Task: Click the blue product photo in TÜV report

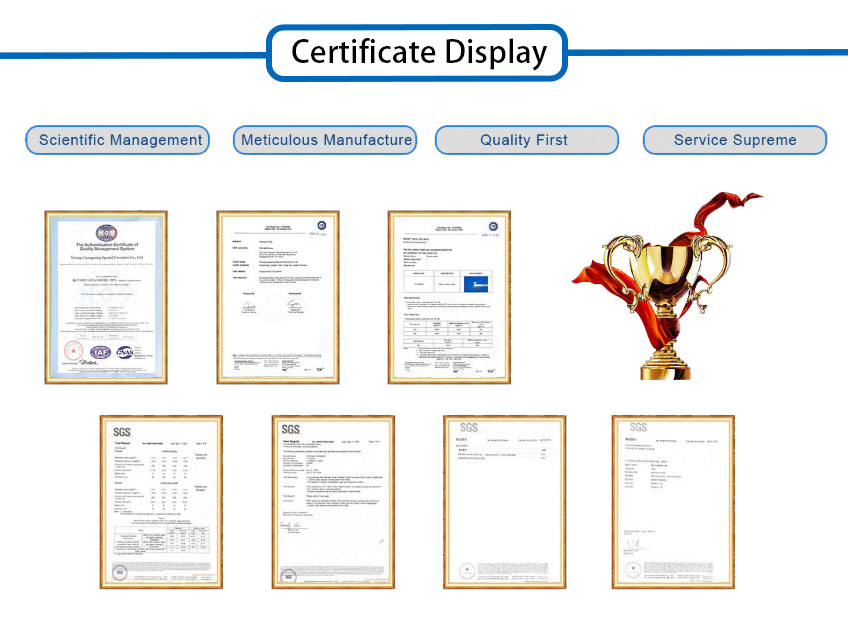Action: click(476, 284)
